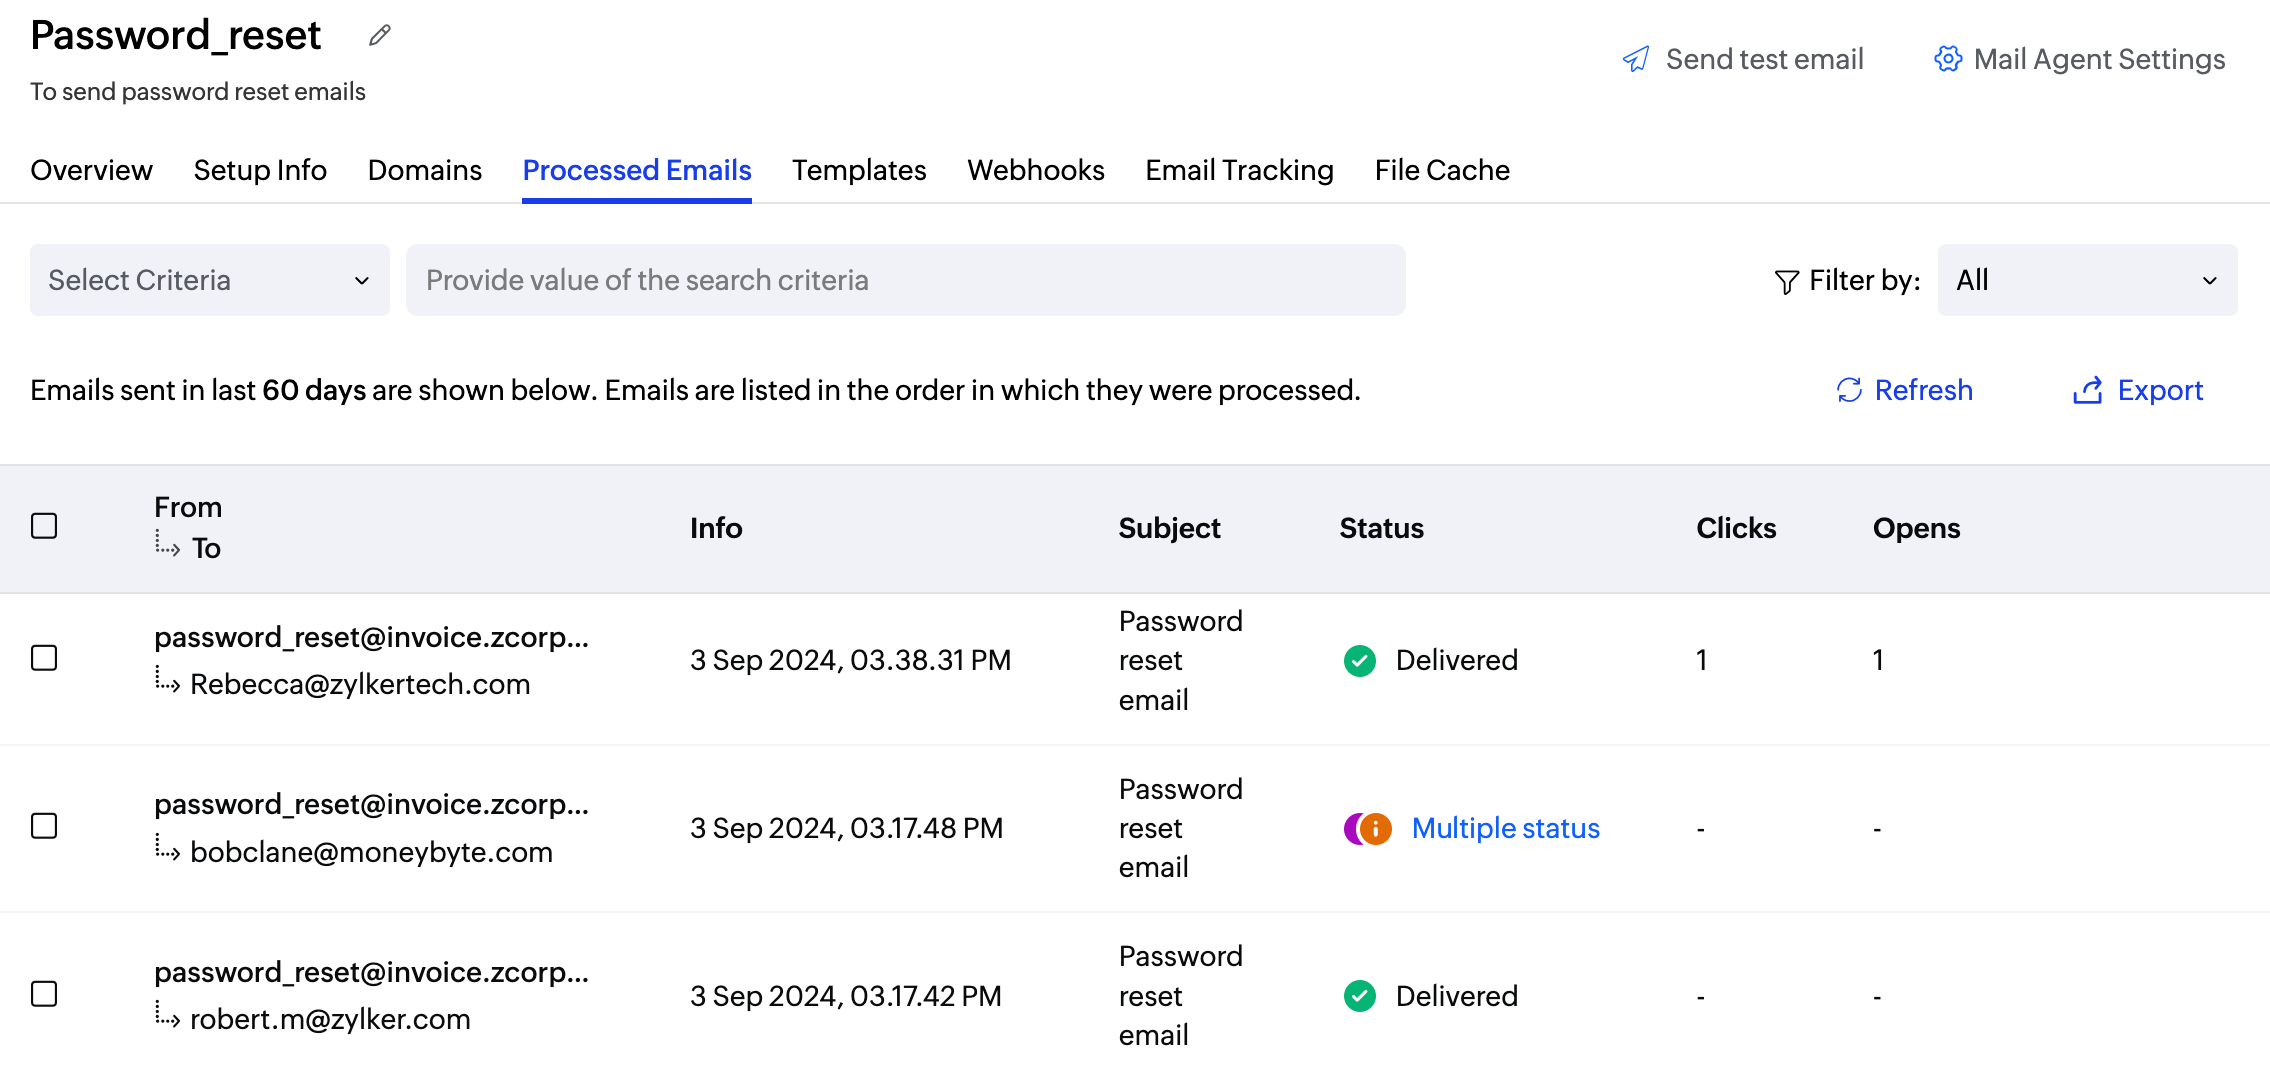
Task: Open the Email Tracking tab
Action: (1239, 170)
